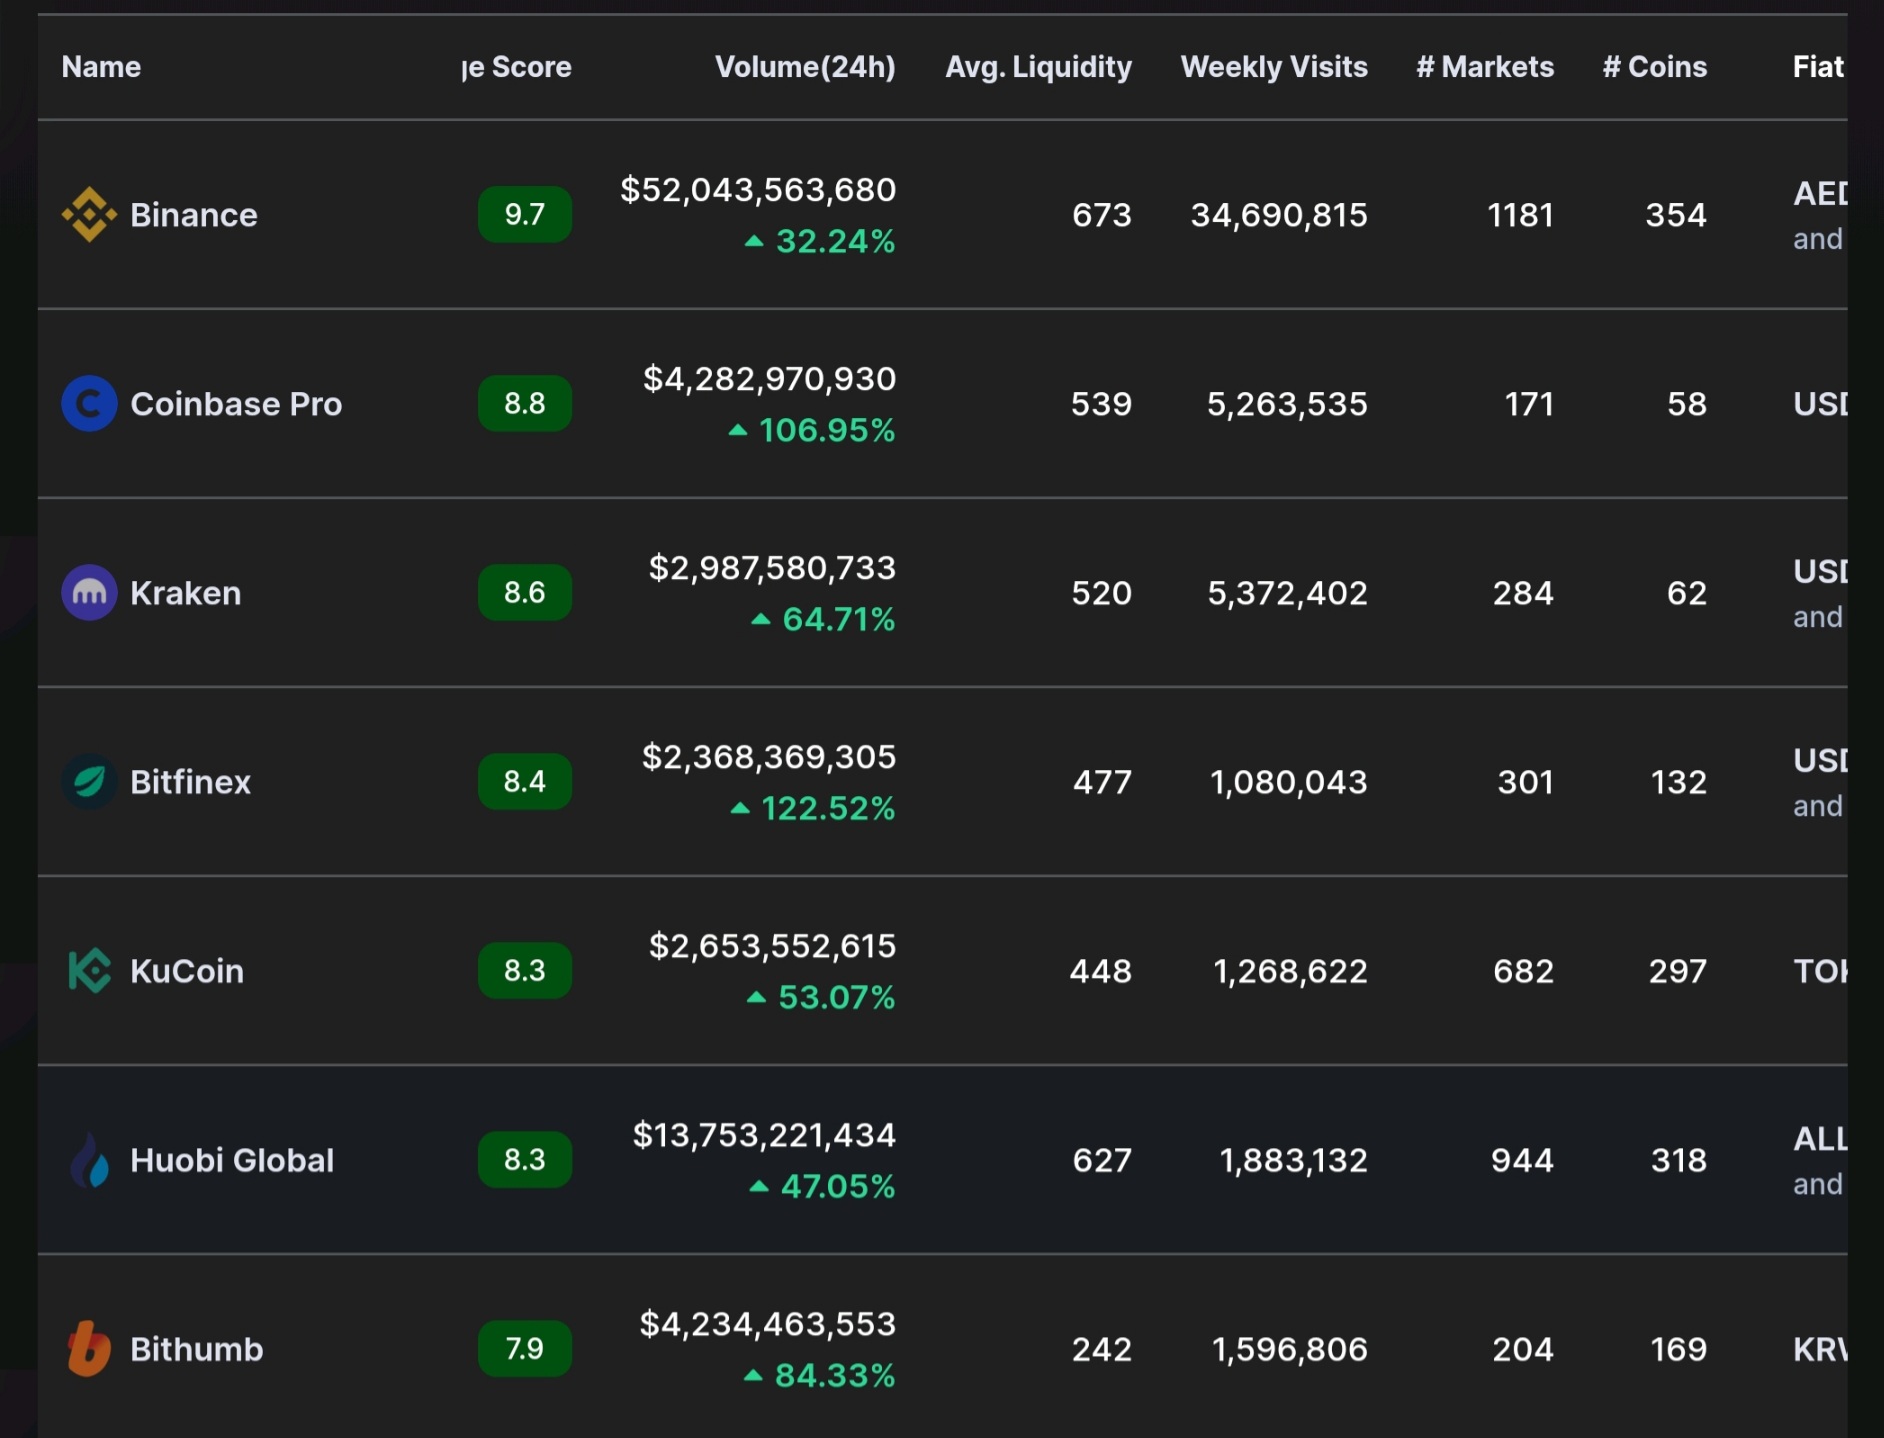
Task: Click Huobi Global weekly visits 1,883,132
Action: pos(1293,1160)
